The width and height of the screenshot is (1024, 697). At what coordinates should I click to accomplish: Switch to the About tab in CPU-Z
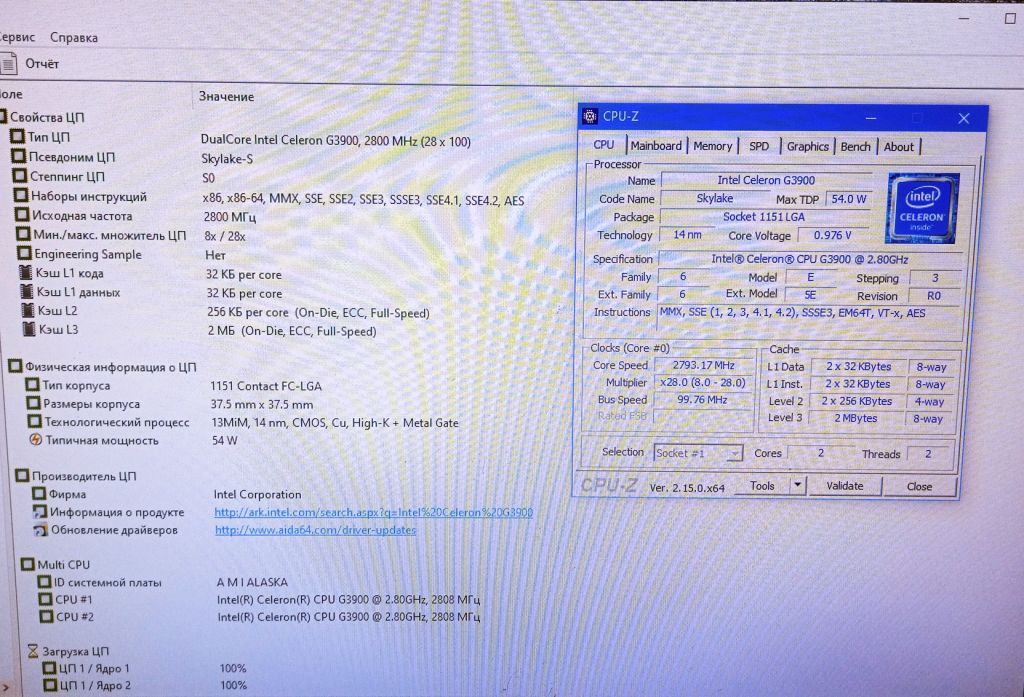pos(899,147)
